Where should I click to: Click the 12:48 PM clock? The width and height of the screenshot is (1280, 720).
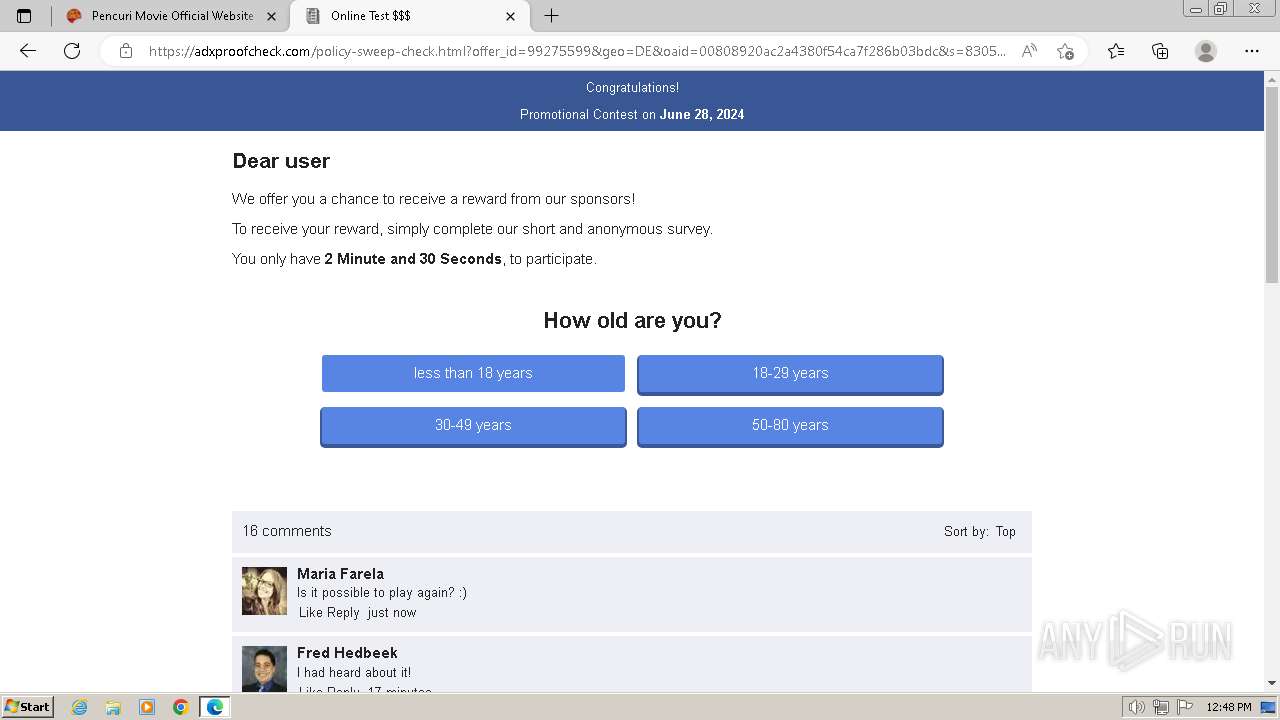[1229, 707]
